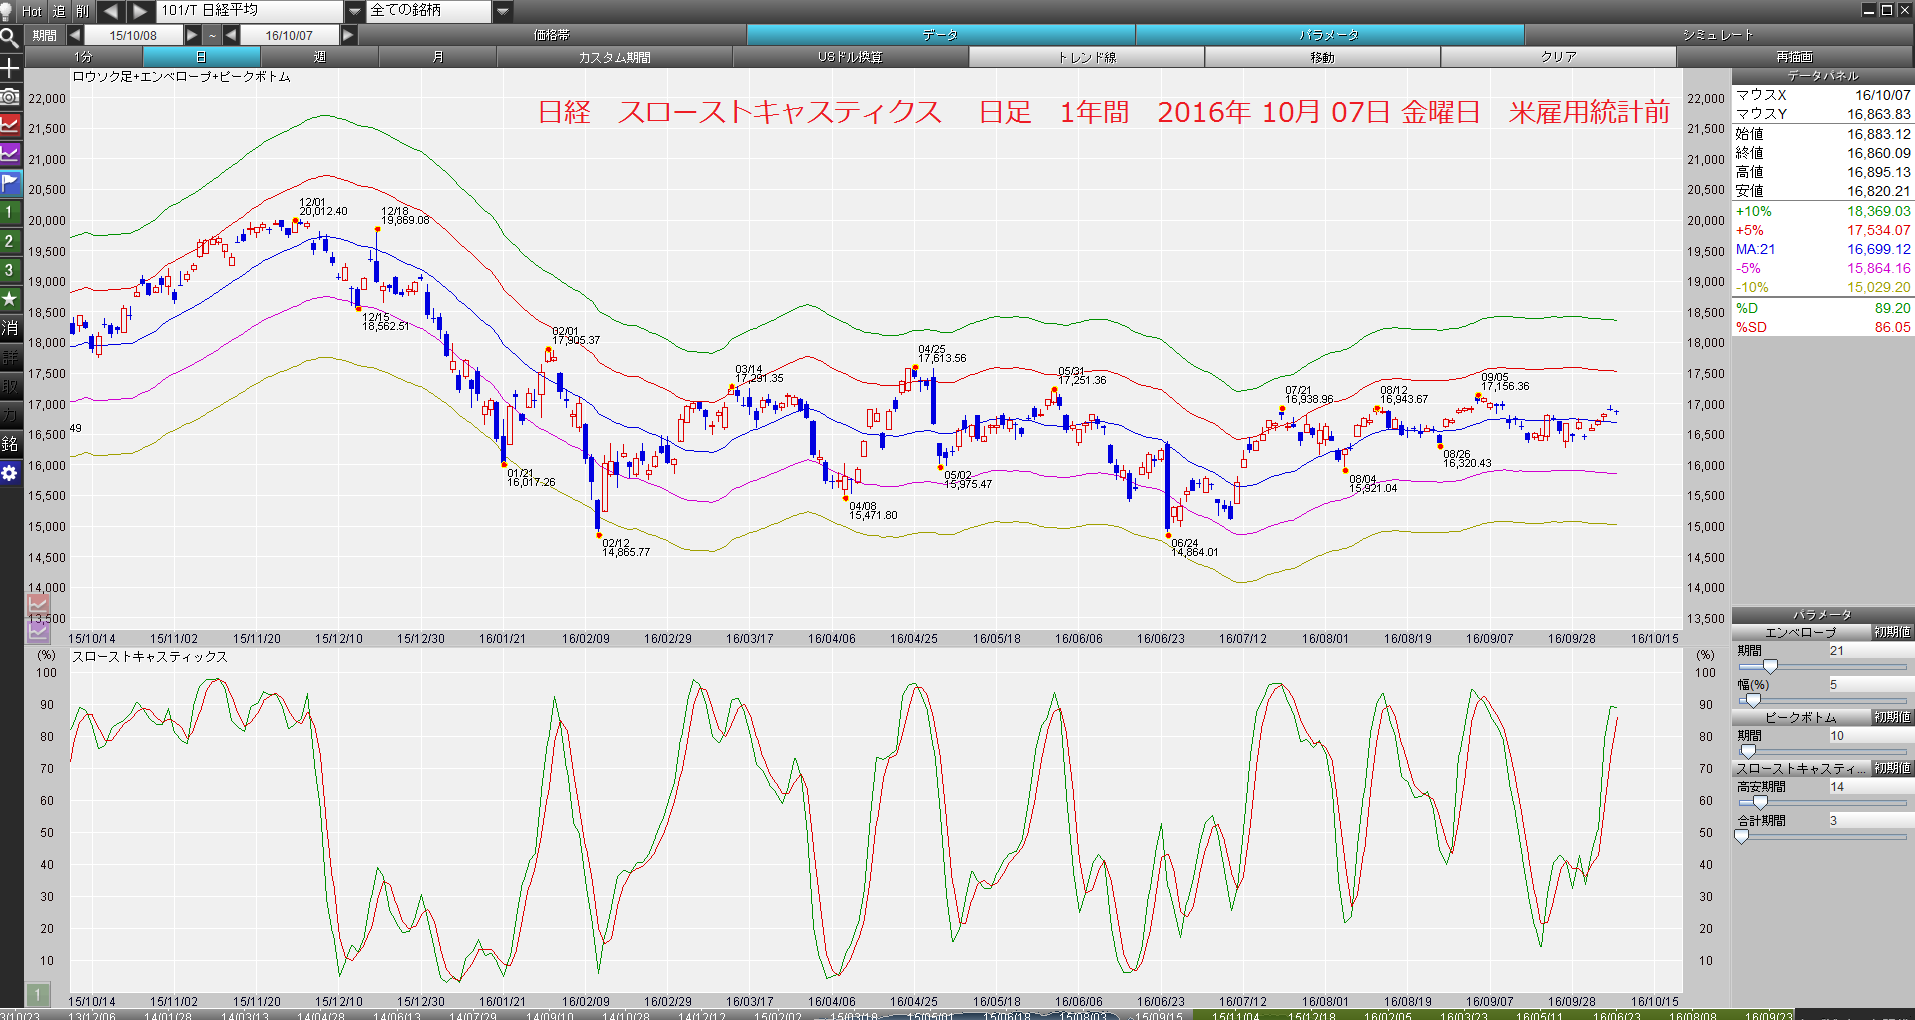Screen dimensions: 1915x1020
Task: Open the Hot stocks list
Action: [32, 11]
